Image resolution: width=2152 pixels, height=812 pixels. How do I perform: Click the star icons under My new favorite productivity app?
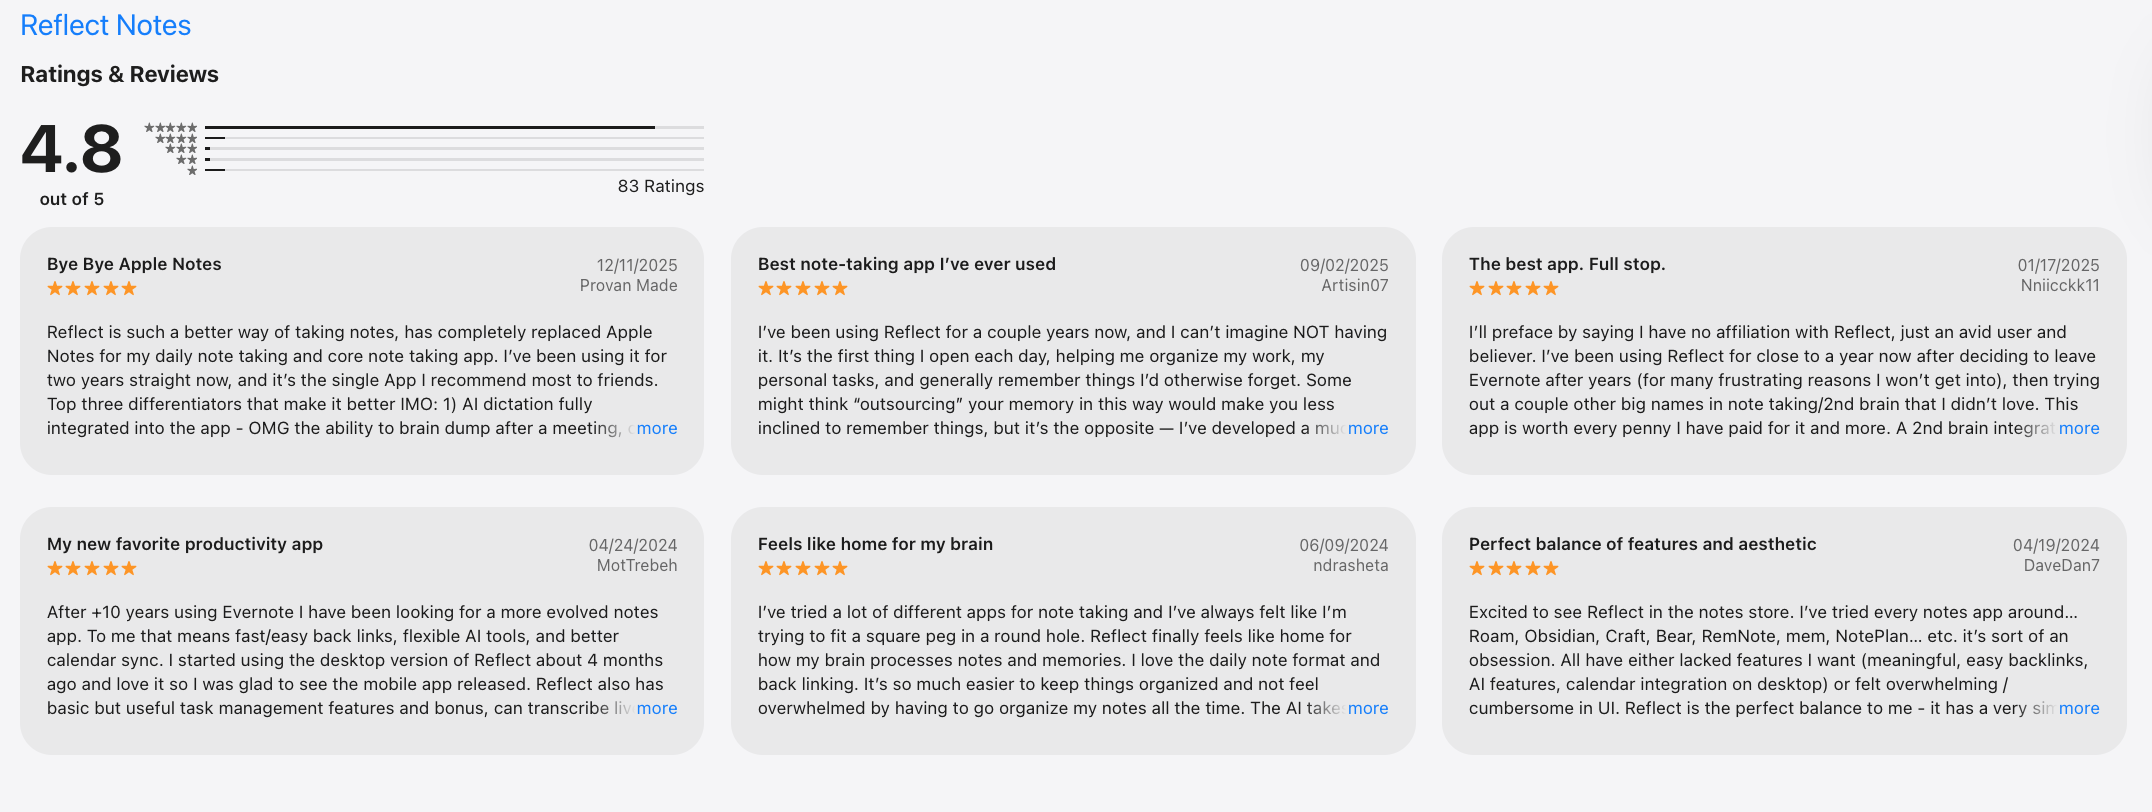[x=91, y=568]
